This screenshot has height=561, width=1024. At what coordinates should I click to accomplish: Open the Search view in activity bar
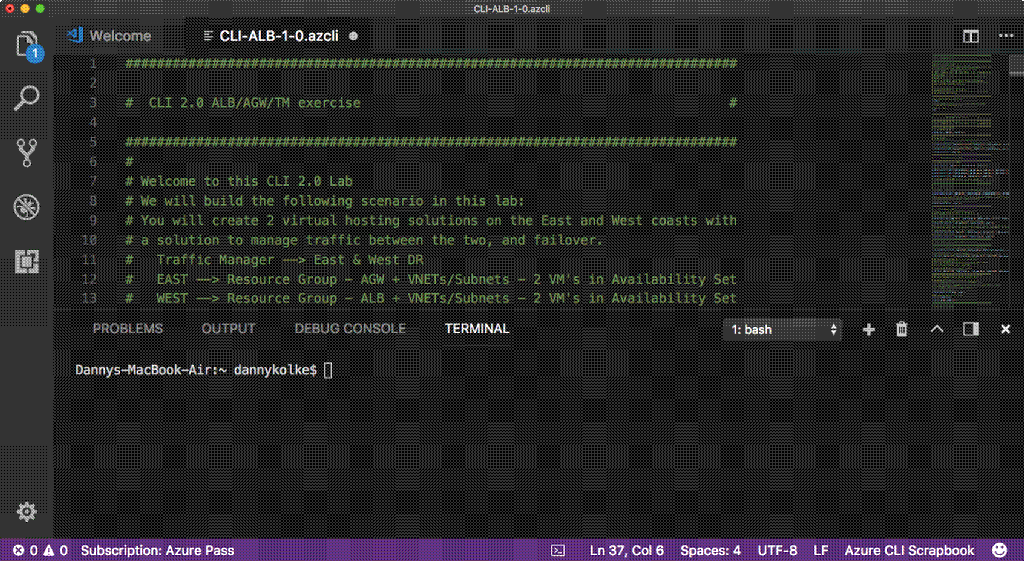(x=27, y=98)
